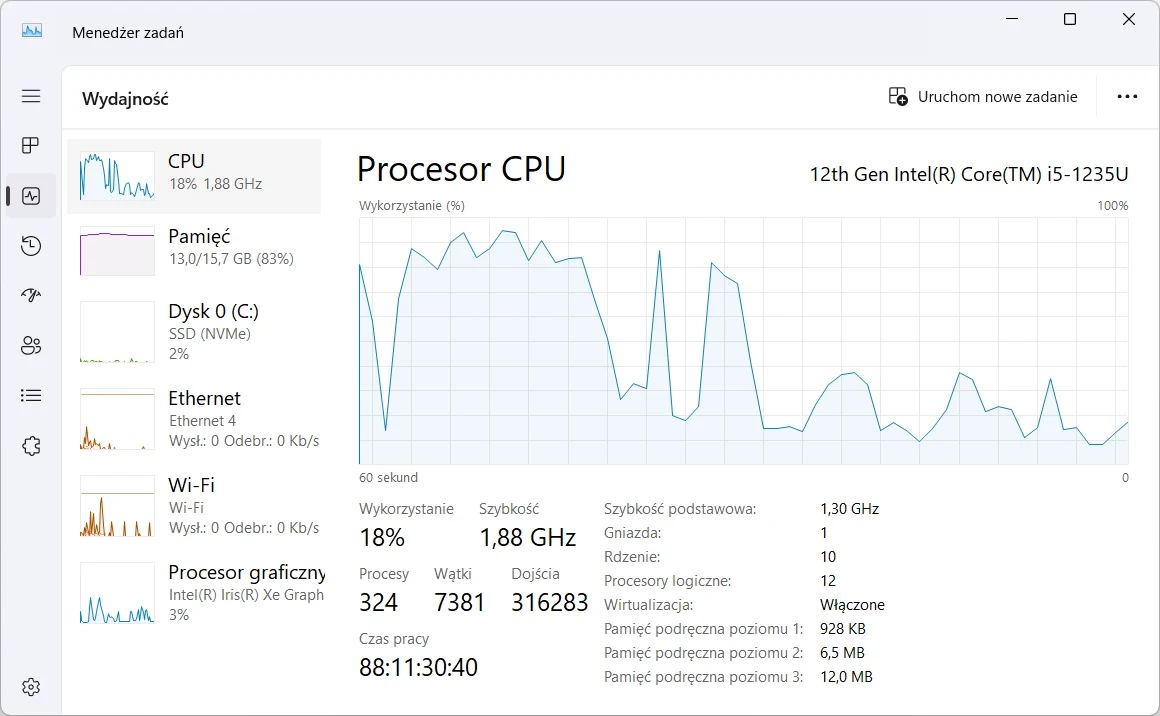Select Dysk 0 (C:) entry
The image size is (1160, 716).
coord(195,332)
